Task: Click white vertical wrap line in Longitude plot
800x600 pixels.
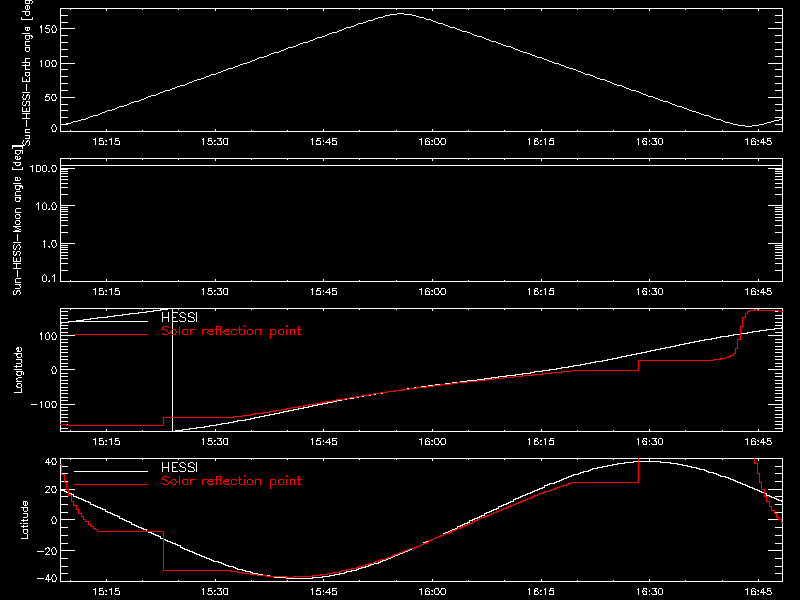Action: (x=172, y=370)
